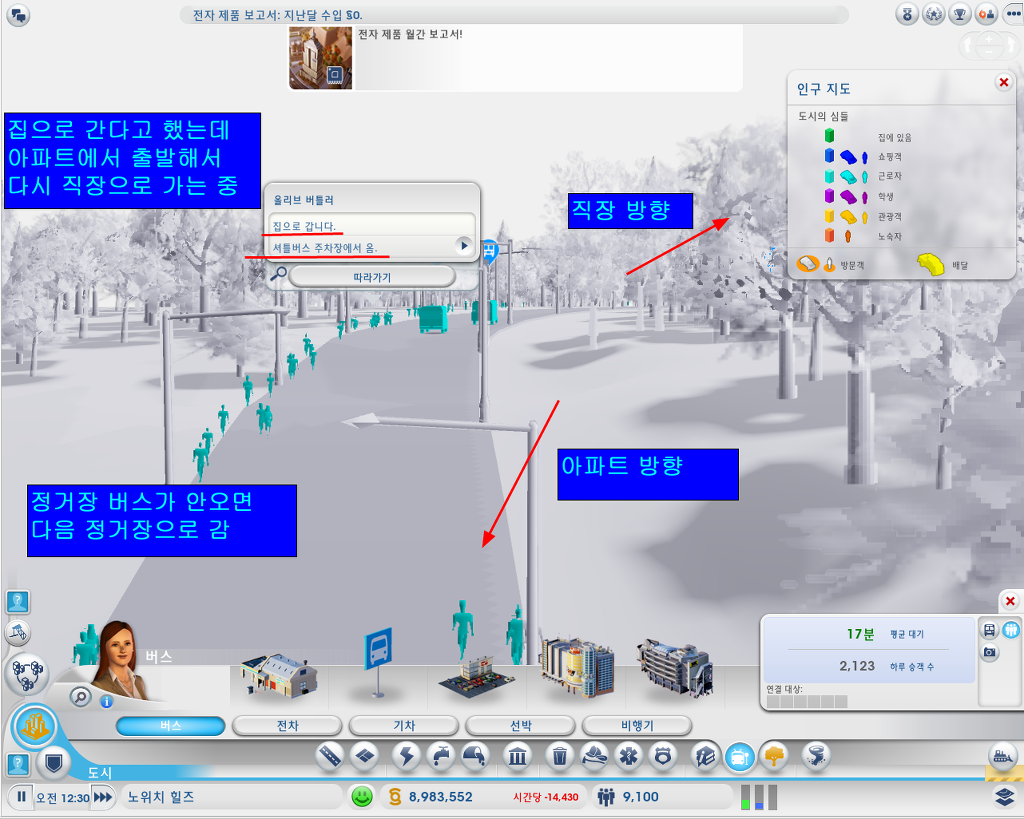Select the 관광객 legend label
1024x819 pixels.
tap(889, 216)
